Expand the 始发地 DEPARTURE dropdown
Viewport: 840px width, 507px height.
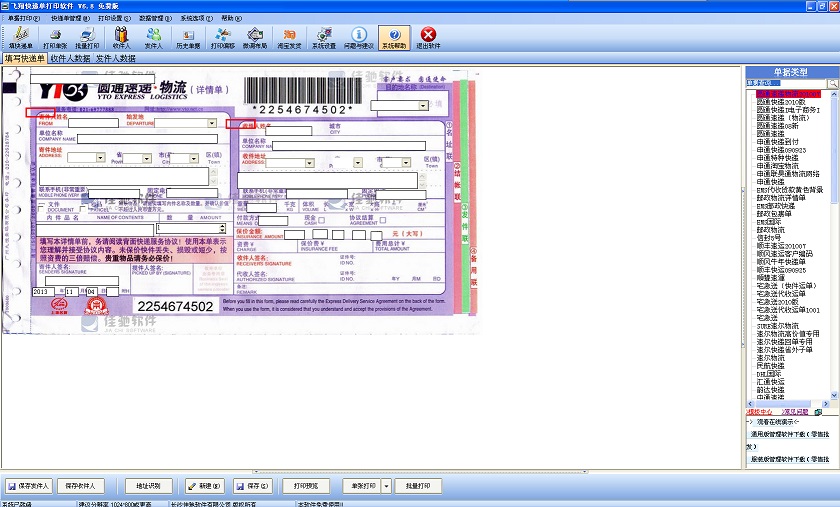pyautogui.click(x=211, y=124)
